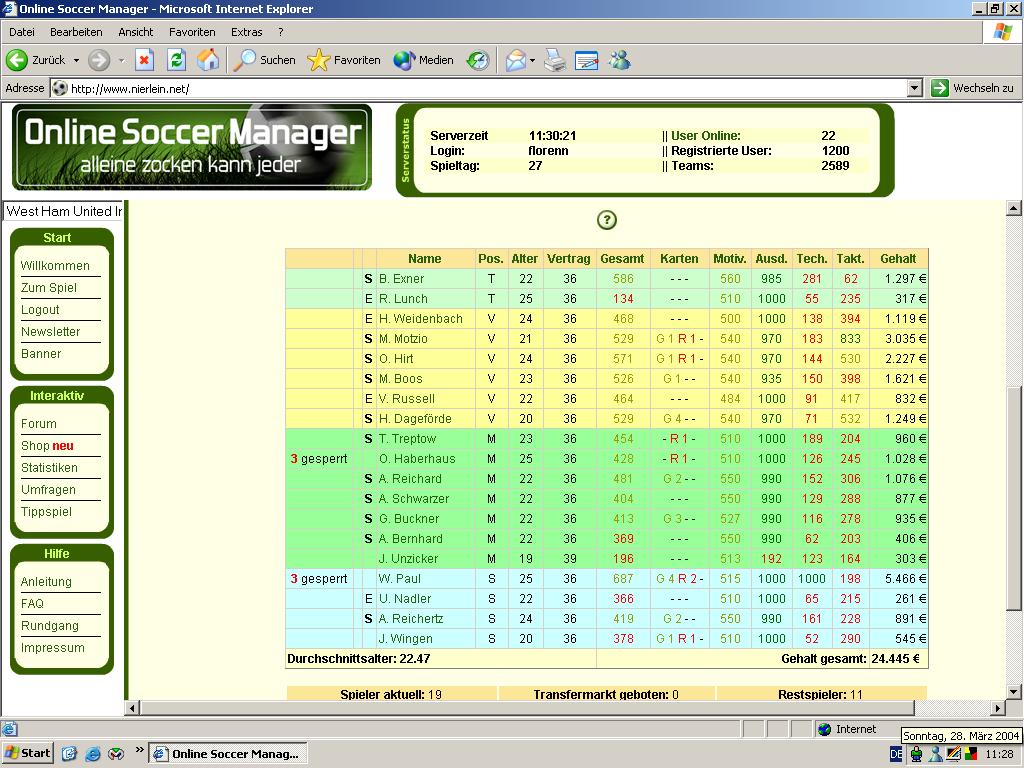Click the Forward navigation arrow icon
Viewport: 1024px width, 768px height.
pos(99,60)
